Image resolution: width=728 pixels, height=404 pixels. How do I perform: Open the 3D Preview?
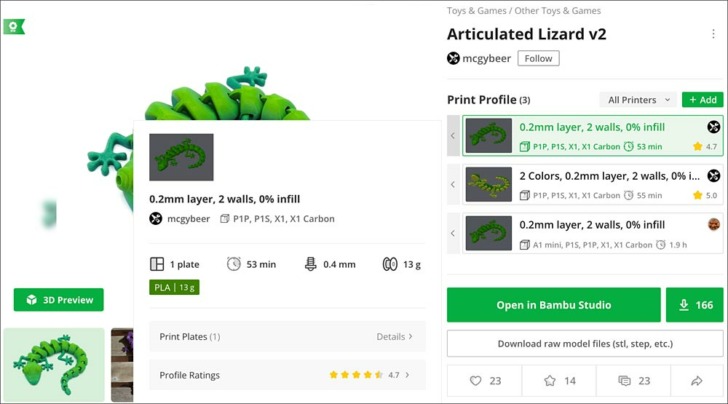(58, 300)
